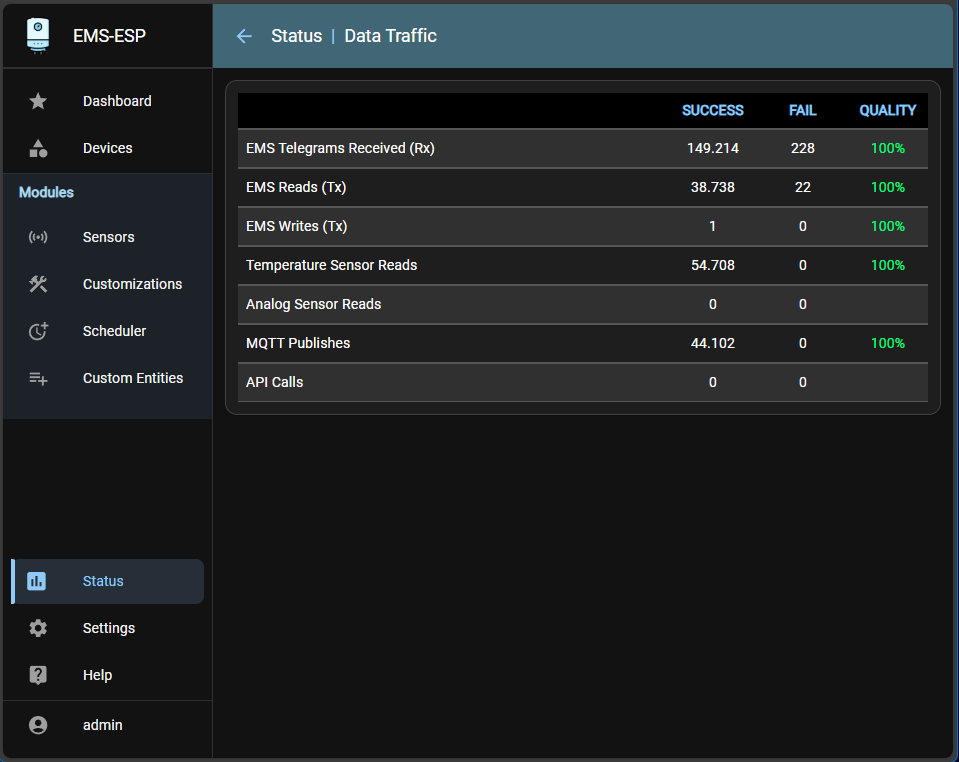Open the Status navigation entry
Screen dimensions: 959x762
click(x=103, y=581)
